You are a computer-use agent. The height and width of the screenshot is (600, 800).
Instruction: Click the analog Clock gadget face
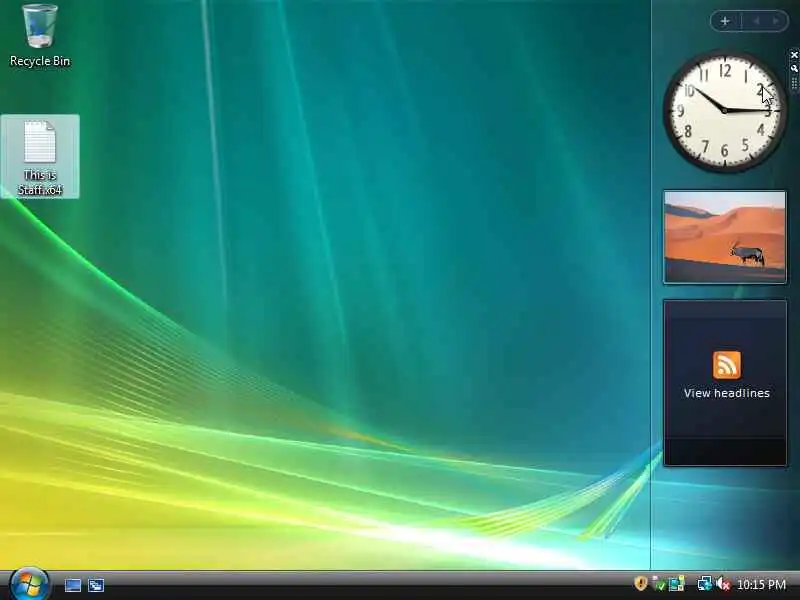coord(724,110)
